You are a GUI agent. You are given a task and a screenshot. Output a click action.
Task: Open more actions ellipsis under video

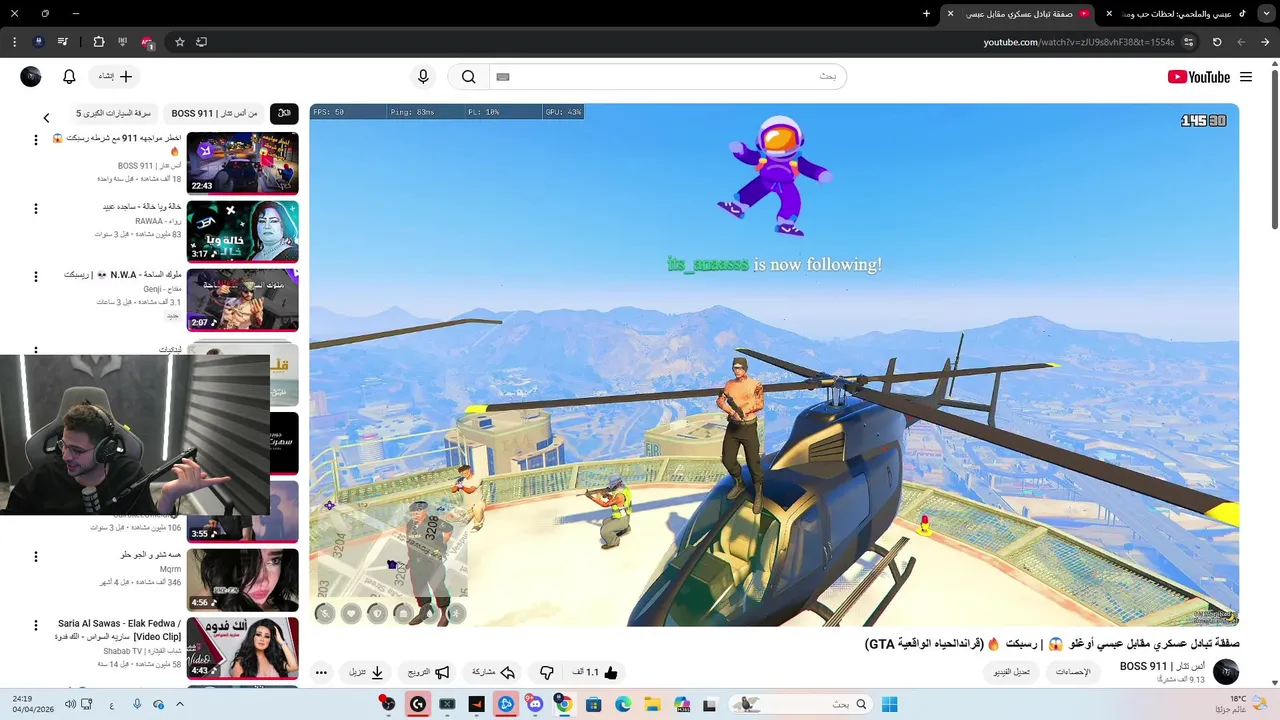321,673
